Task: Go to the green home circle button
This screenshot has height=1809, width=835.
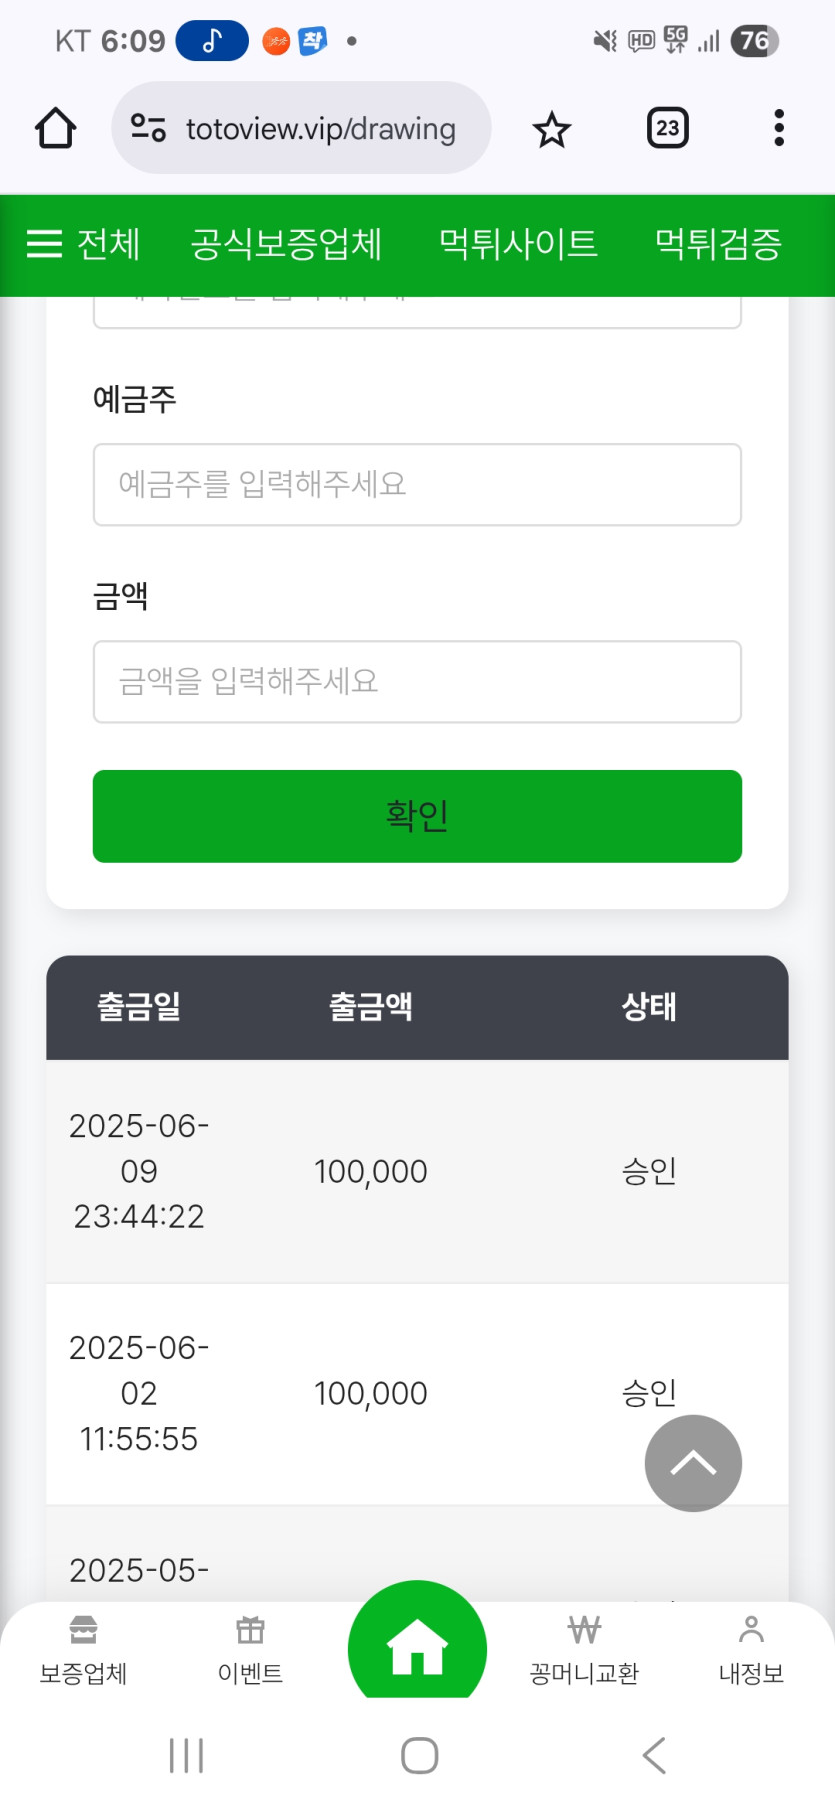Action: tap(417, 1643)
